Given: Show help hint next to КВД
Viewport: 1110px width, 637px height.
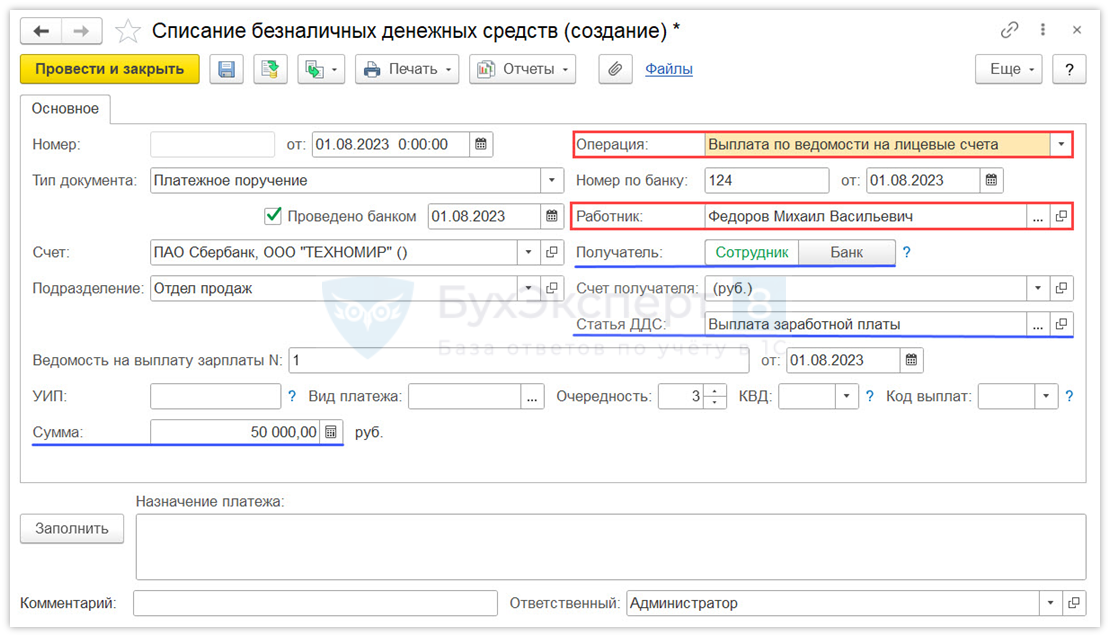Looking at the screenshot, I should [870, 396].
